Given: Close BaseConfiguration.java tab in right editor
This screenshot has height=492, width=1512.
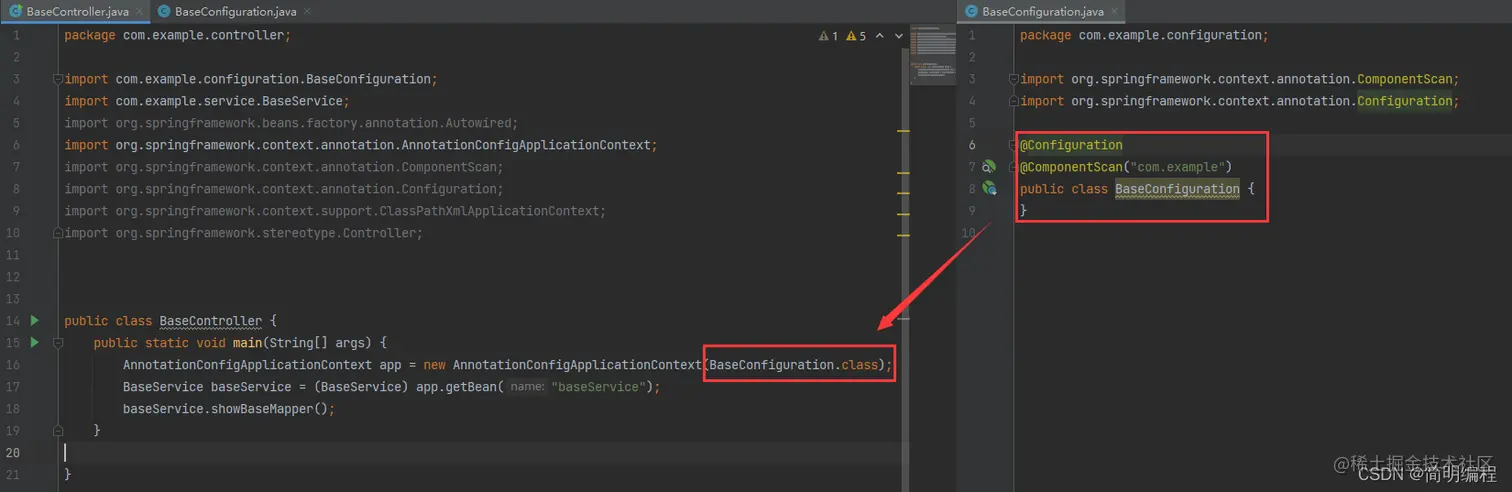Looking at the screenshot, I should [1112, 12].
